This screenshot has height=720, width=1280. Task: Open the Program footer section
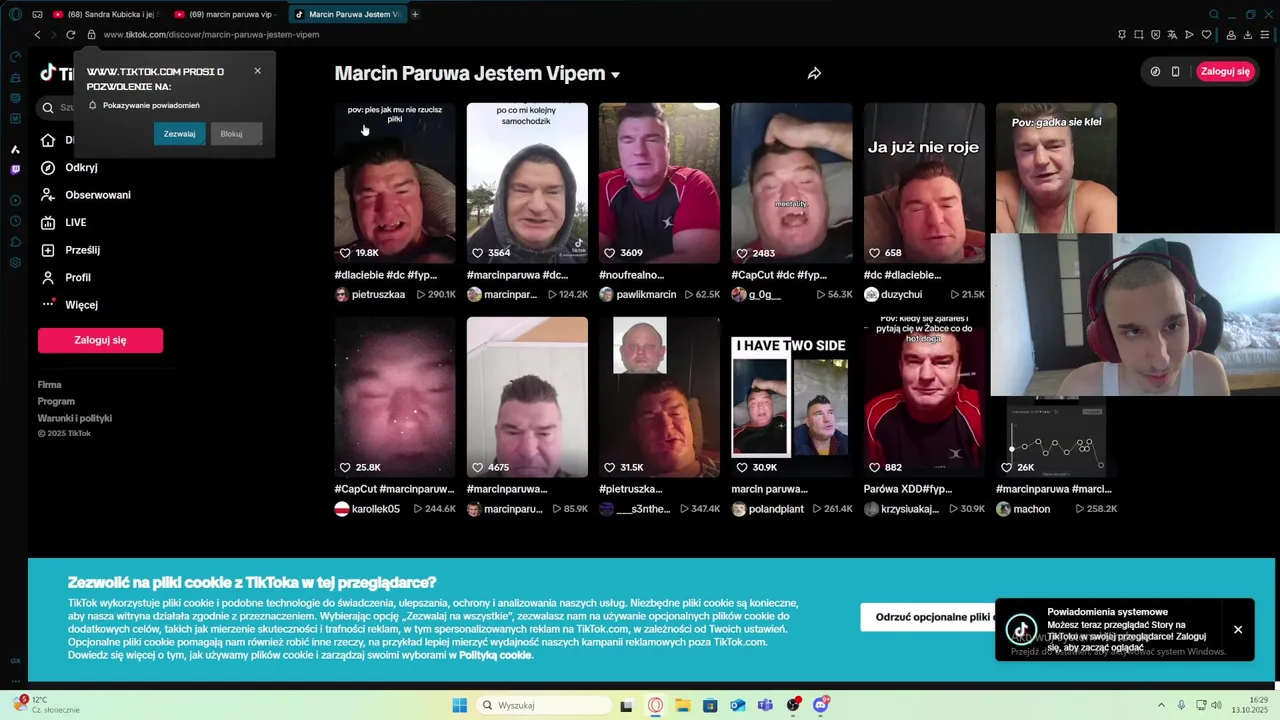pyautogui.click(x=56, y=401)
